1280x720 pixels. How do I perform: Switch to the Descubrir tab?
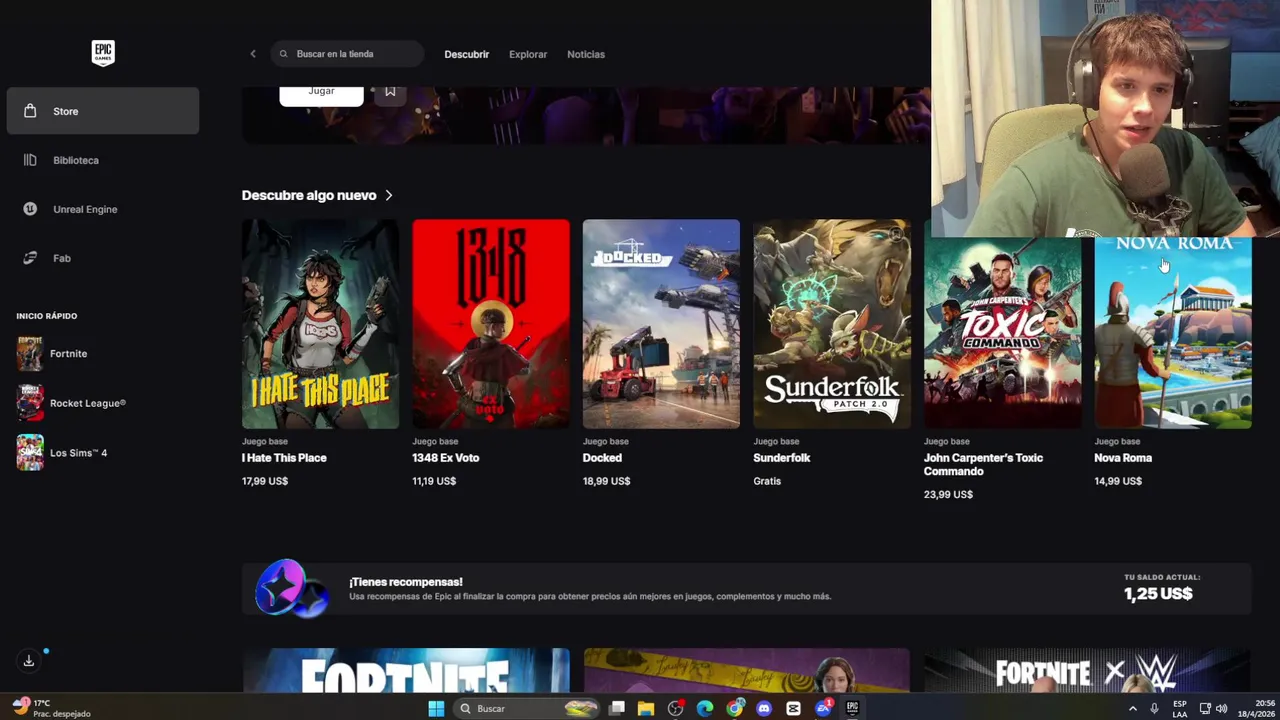point(467,54)
